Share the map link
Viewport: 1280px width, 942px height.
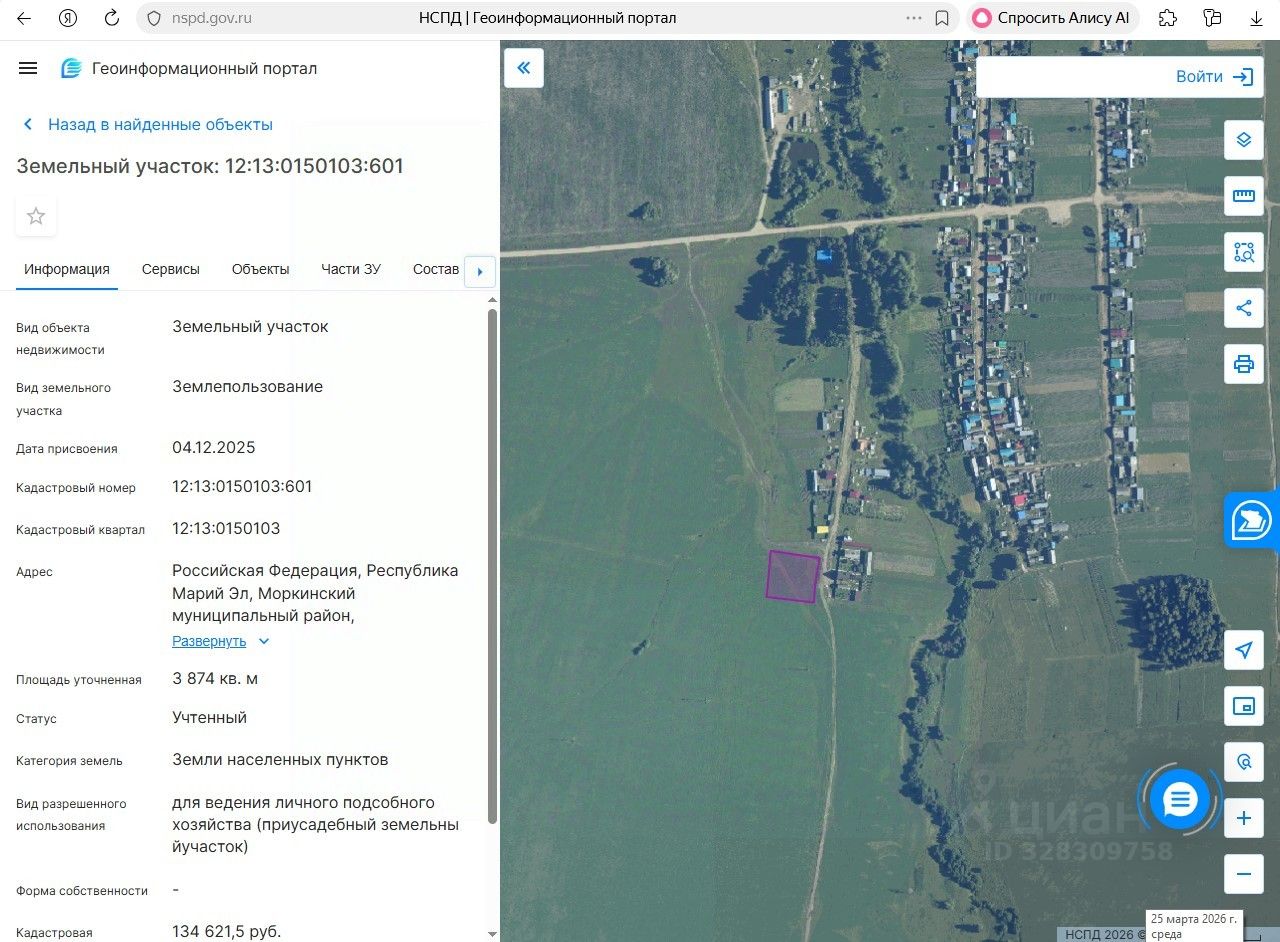coord(1244,308)
